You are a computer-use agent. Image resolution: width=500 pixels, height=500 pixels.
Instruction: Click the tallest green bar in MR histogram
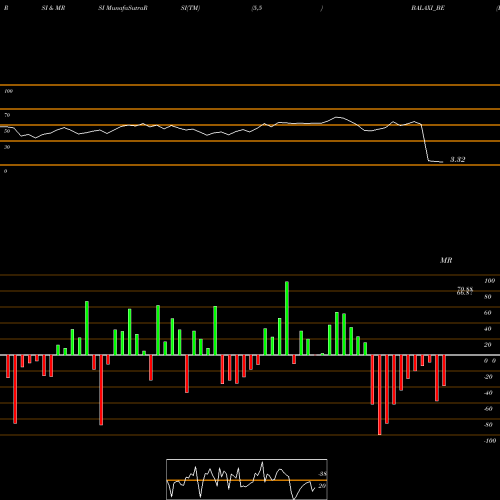coord(287,318)
